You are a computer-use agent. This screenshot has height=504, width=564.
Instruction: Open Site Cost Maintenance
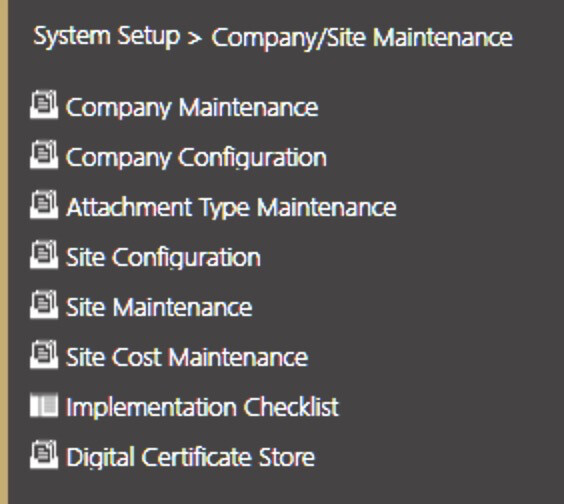pos(187,357)
